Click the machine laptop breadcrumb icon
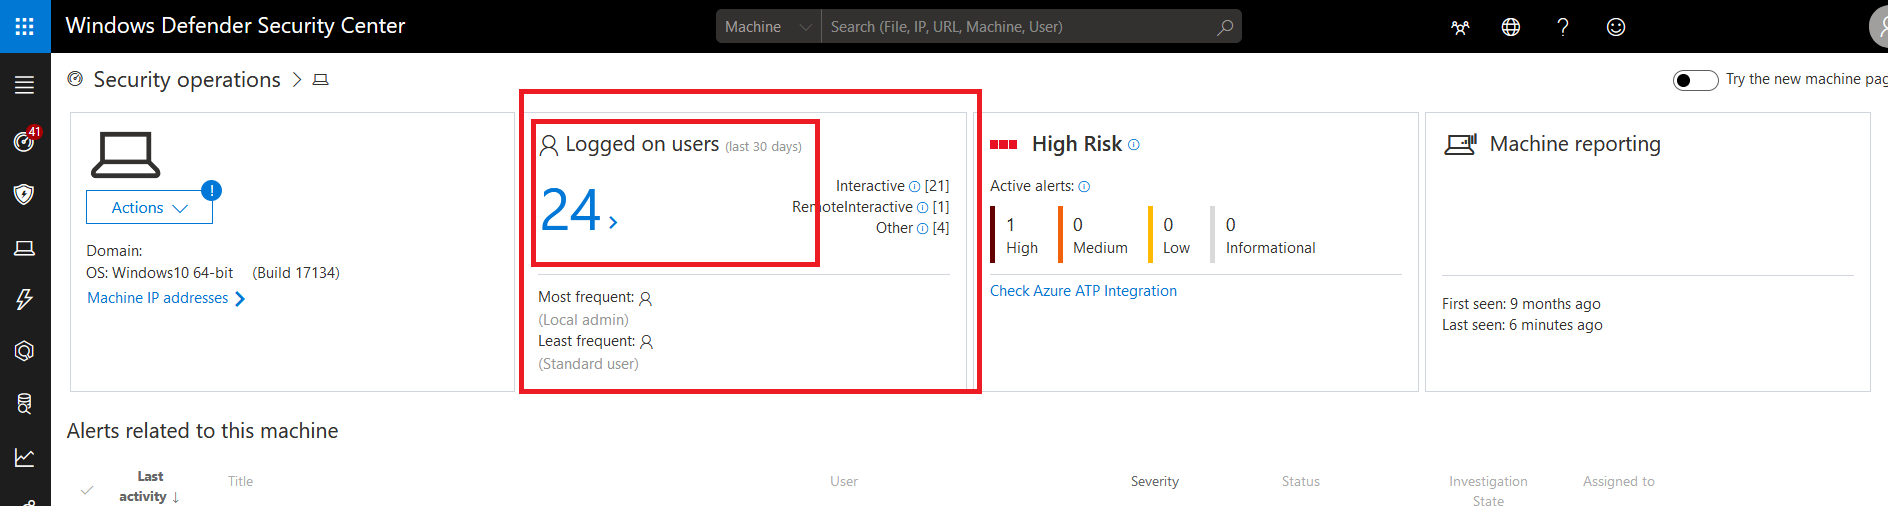 [321, 79]
